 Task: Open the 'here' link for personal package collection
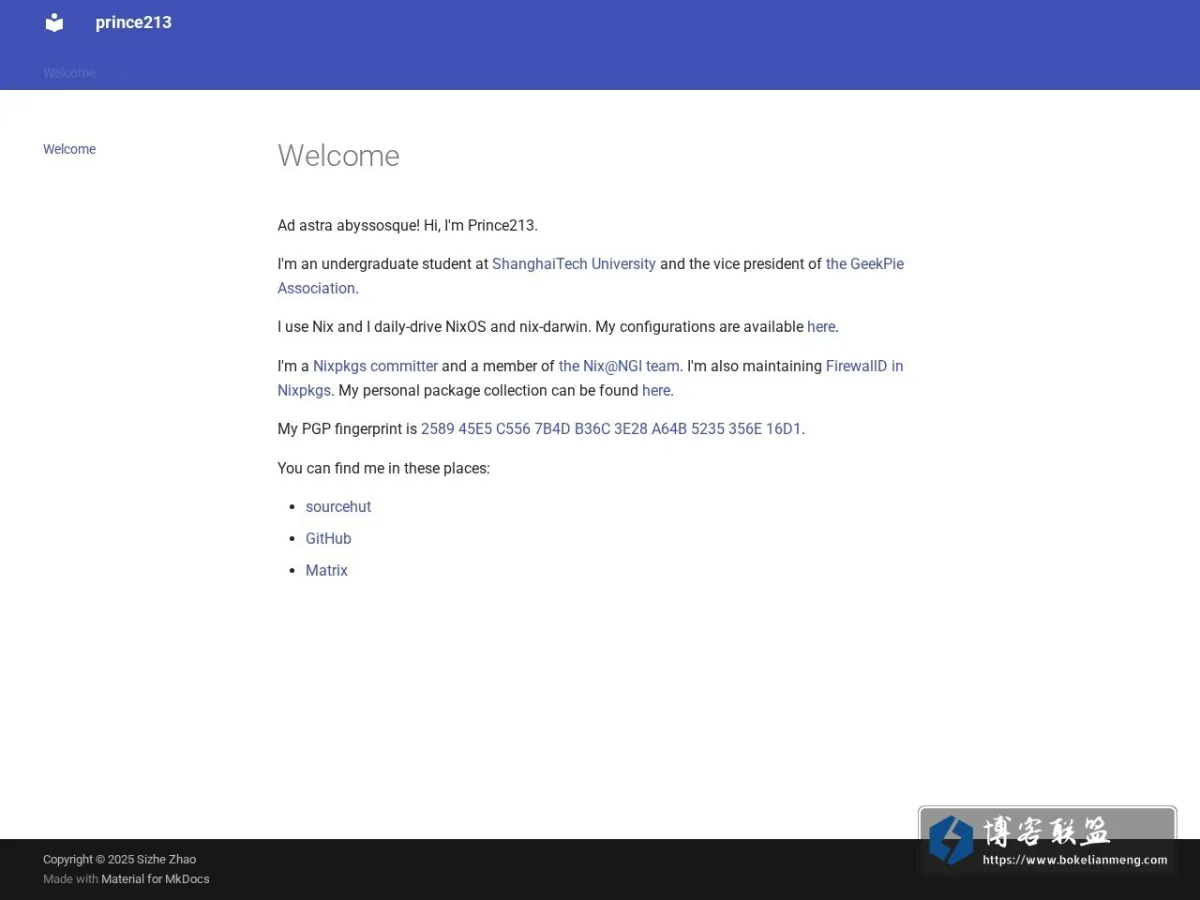(x=656, y=391)
